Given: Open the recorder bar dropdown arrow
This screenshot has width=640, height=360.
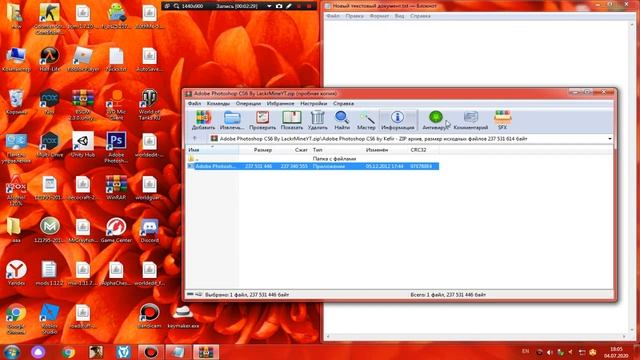Looking at the screenshot, I should 269,6.
